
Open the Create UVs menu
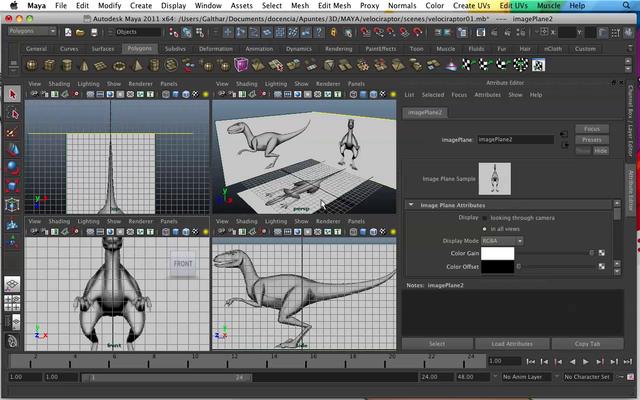(x=471, y=6)
